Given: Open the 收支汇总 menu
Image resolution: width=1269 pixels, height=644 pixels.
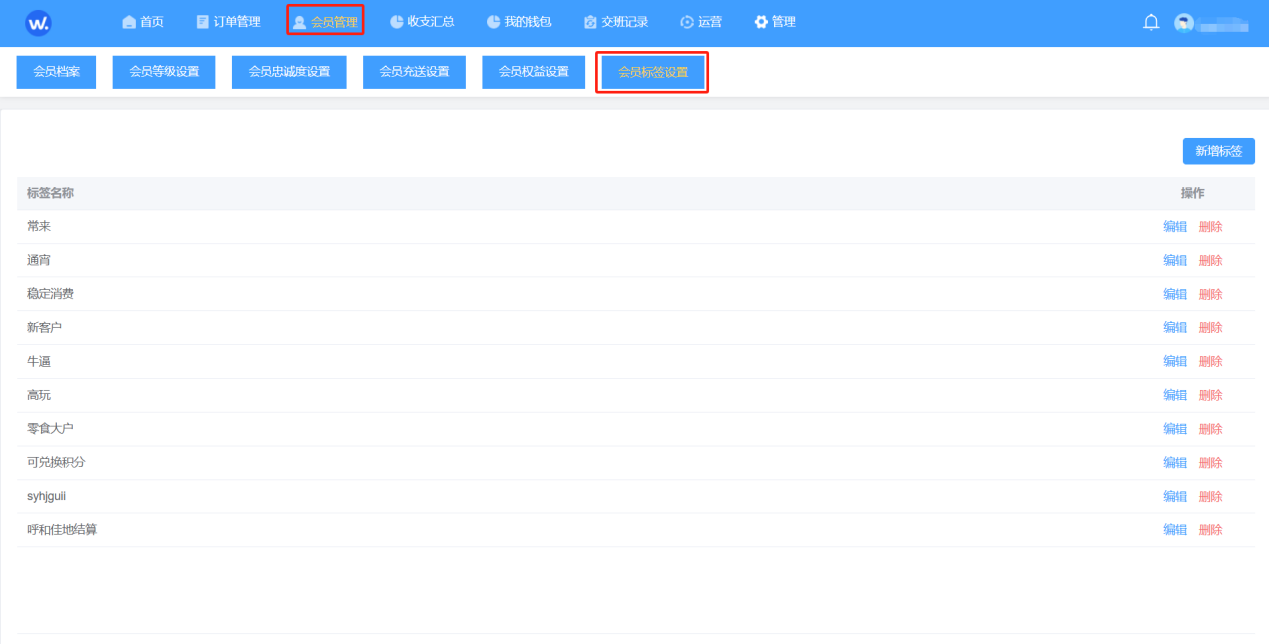Looking at the screenshot, I should pyautogui.click(x=431, y=22).
